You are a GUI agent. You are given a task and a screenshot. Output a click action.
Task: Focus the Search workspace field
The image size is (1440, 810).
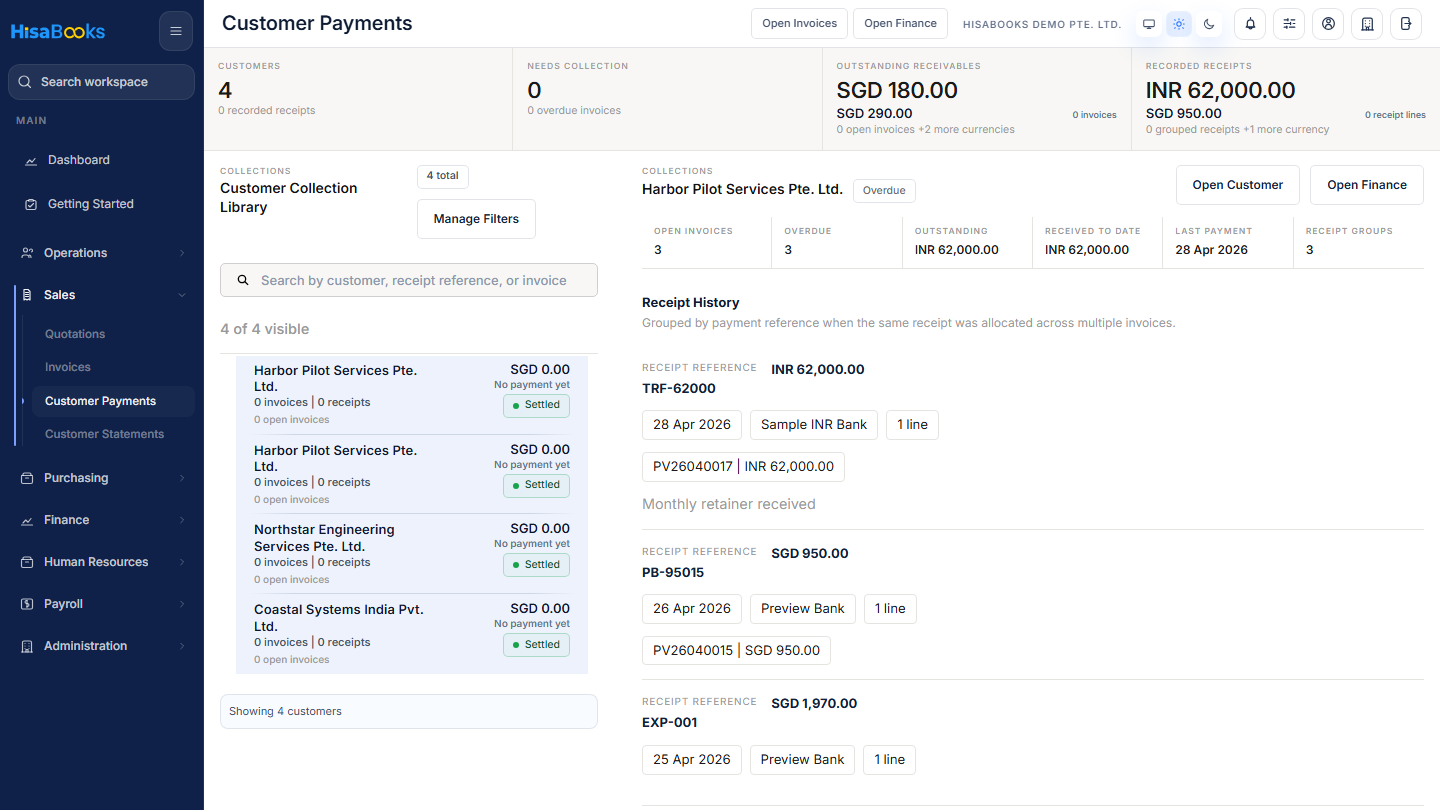(101, 82)
